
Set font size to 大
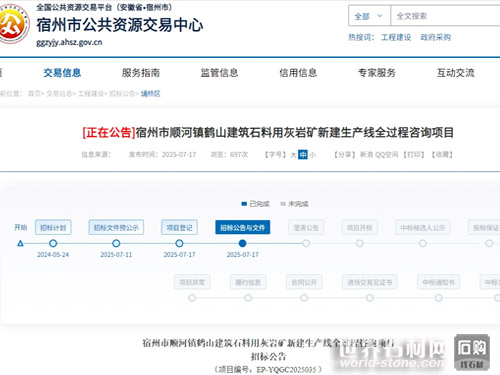293,155
